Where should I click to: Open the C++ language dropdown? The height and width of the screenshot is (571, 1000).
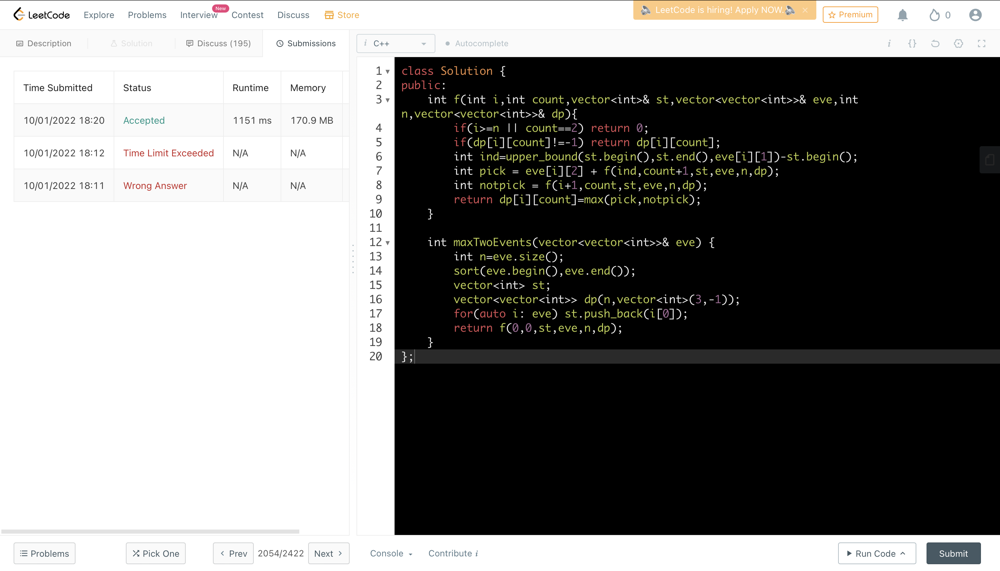click(x=395, y=43)
